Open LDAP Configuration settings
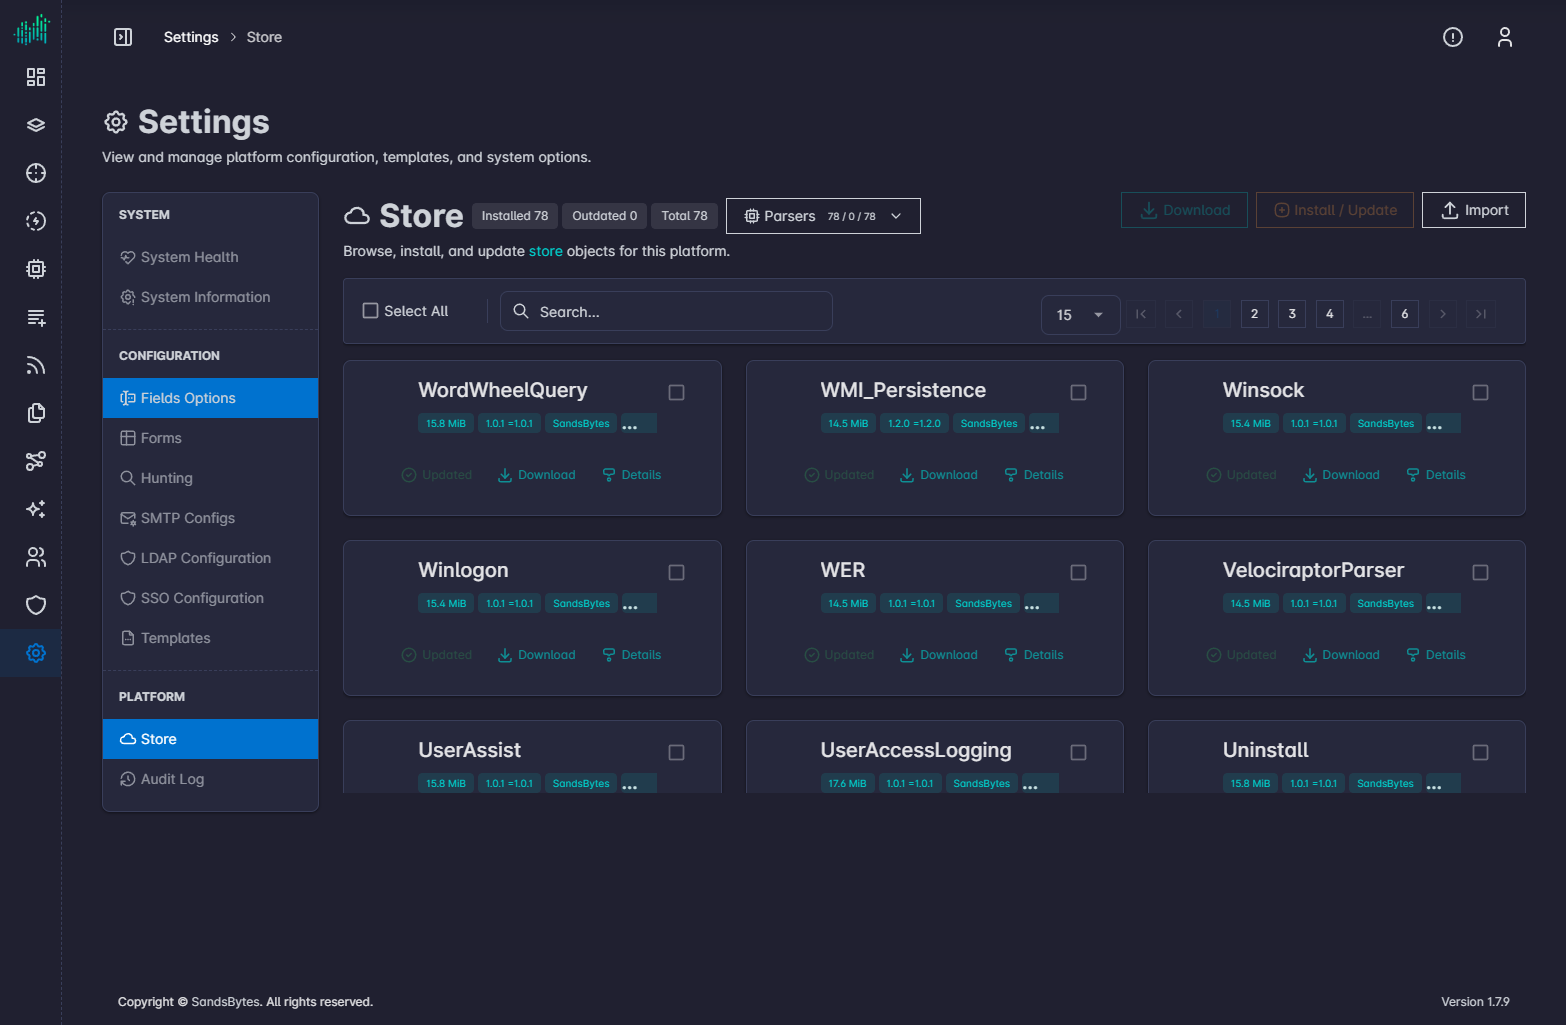This screenshot has width=1566, height=1025. [x=210, y=558]
